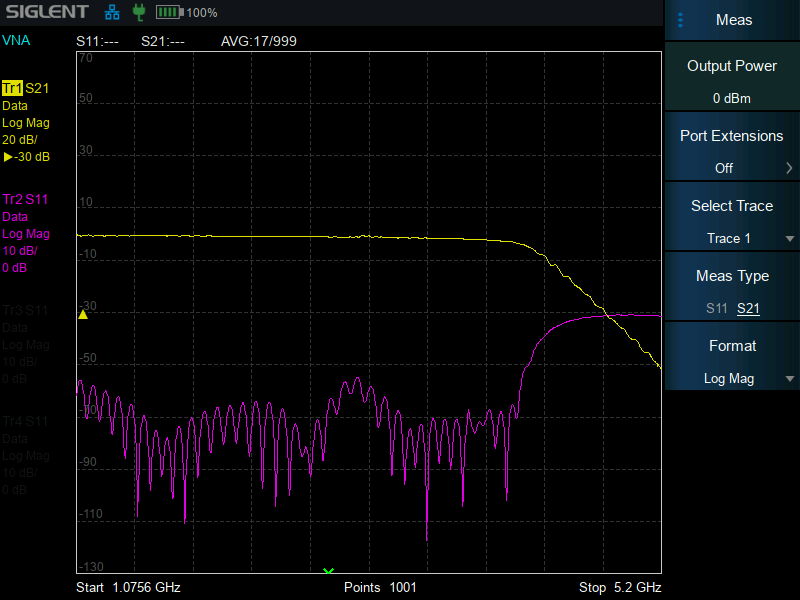Activate the dimmed Tr3 S11 trace
Image resolution: width=800 pixels, height=600 pixels.
point(26,310)
